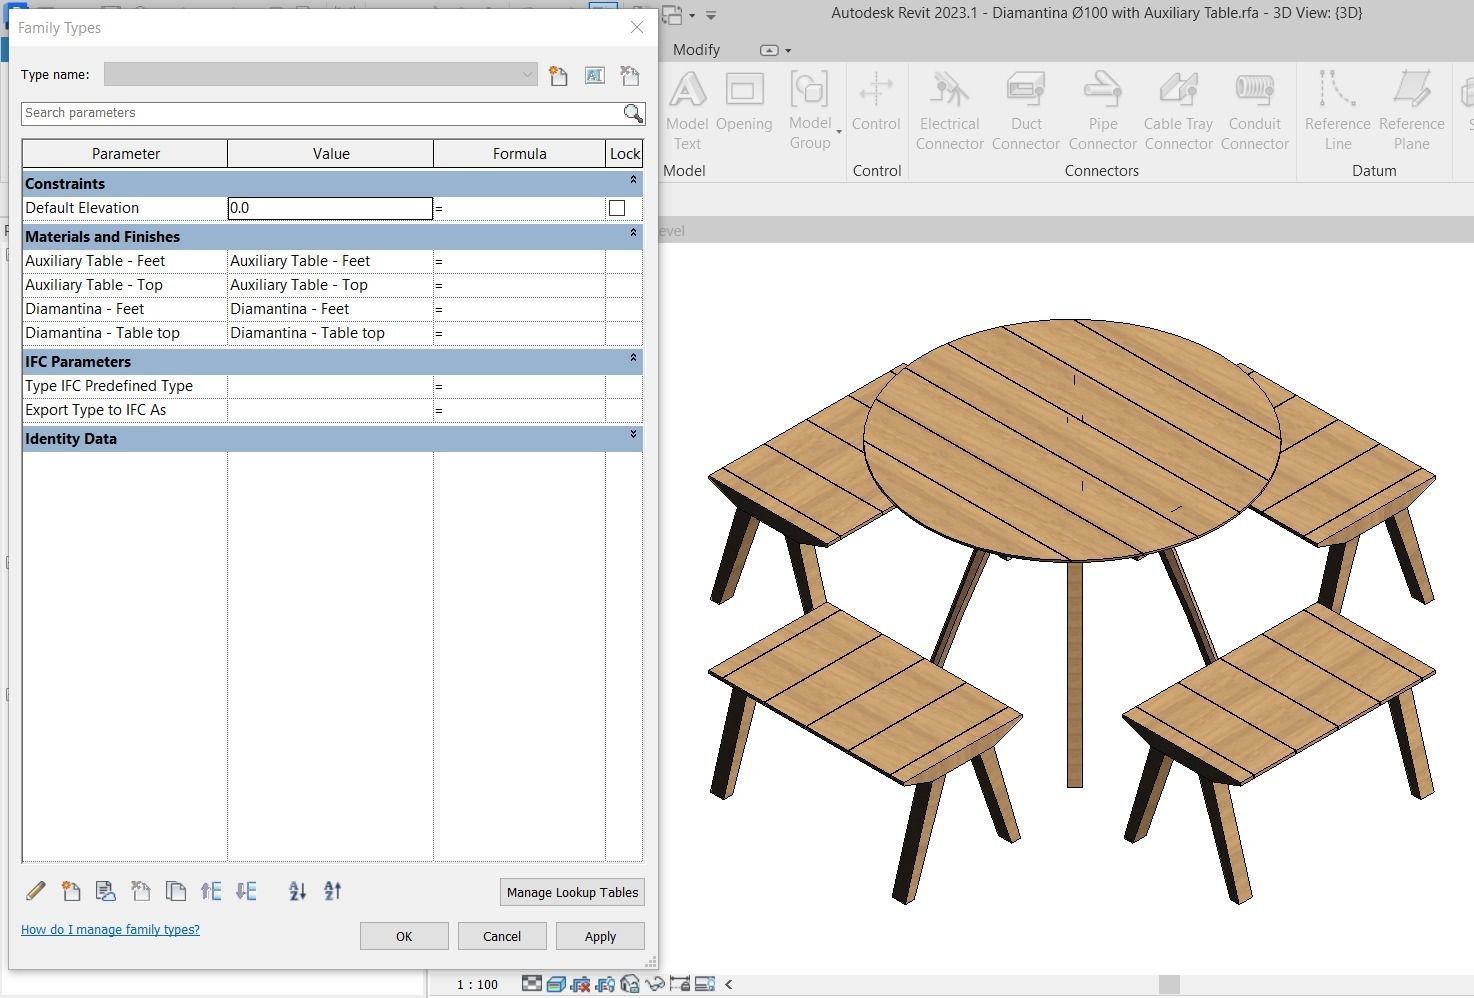This screenshot has width=1474, height=998.
Task: Expand the Identity Data group
Action: (x=633, y=435)
